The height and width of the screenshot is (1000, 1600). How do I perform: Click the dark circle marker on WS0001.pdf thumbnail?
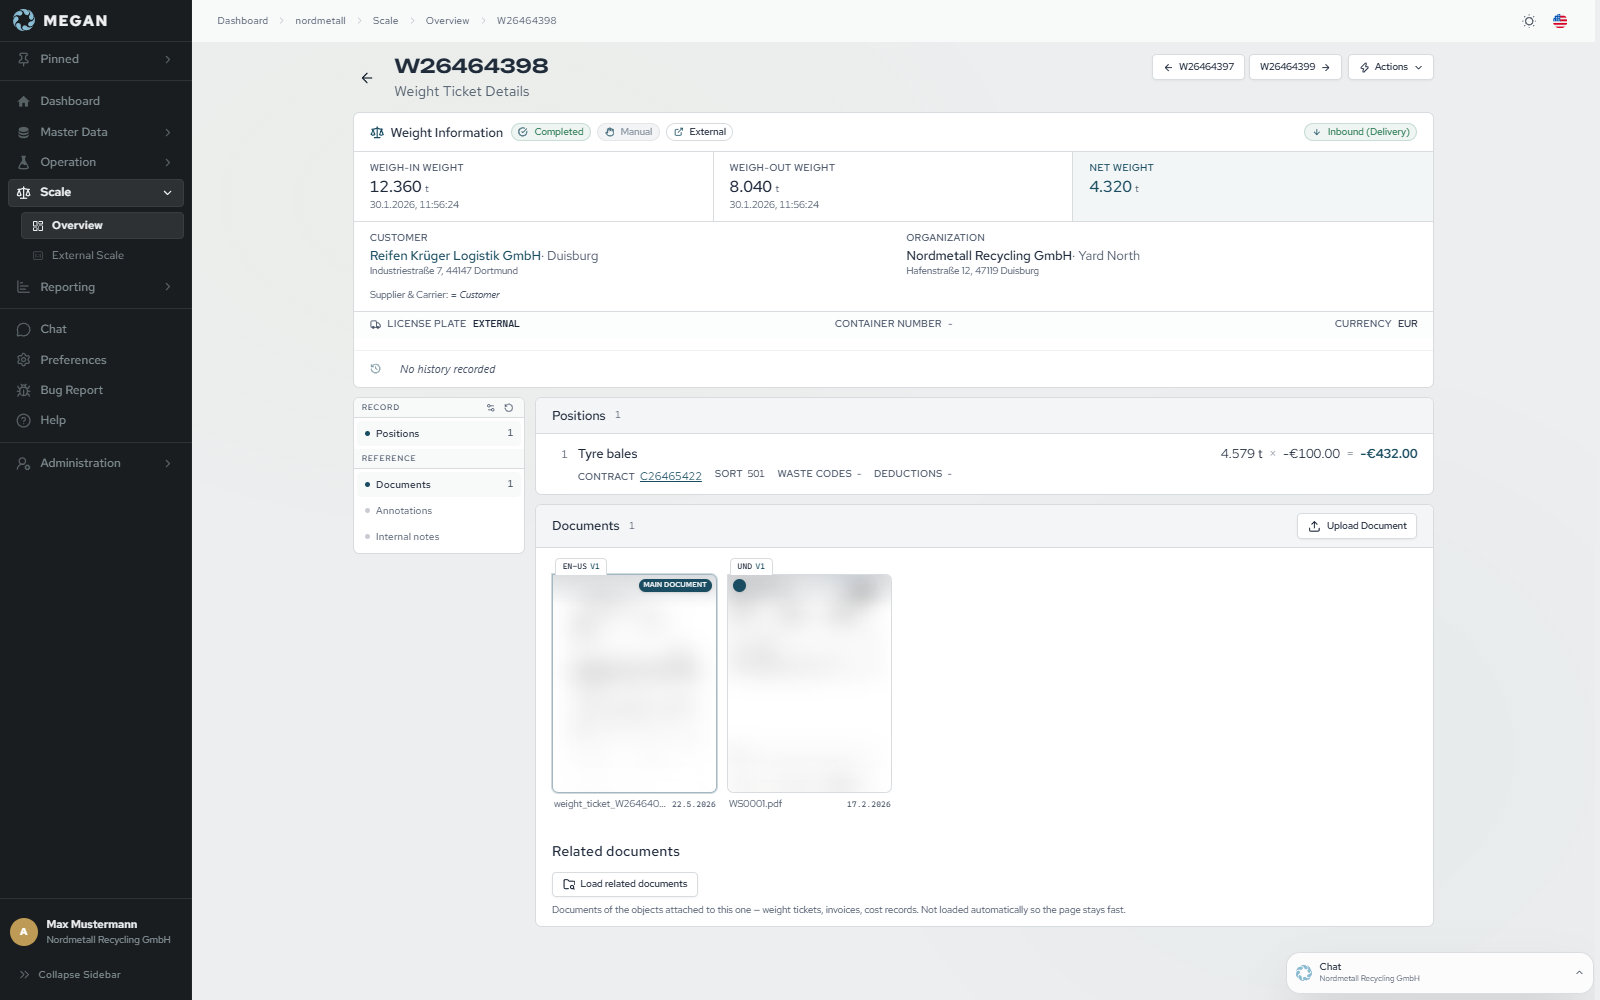[x=740, y=586]
